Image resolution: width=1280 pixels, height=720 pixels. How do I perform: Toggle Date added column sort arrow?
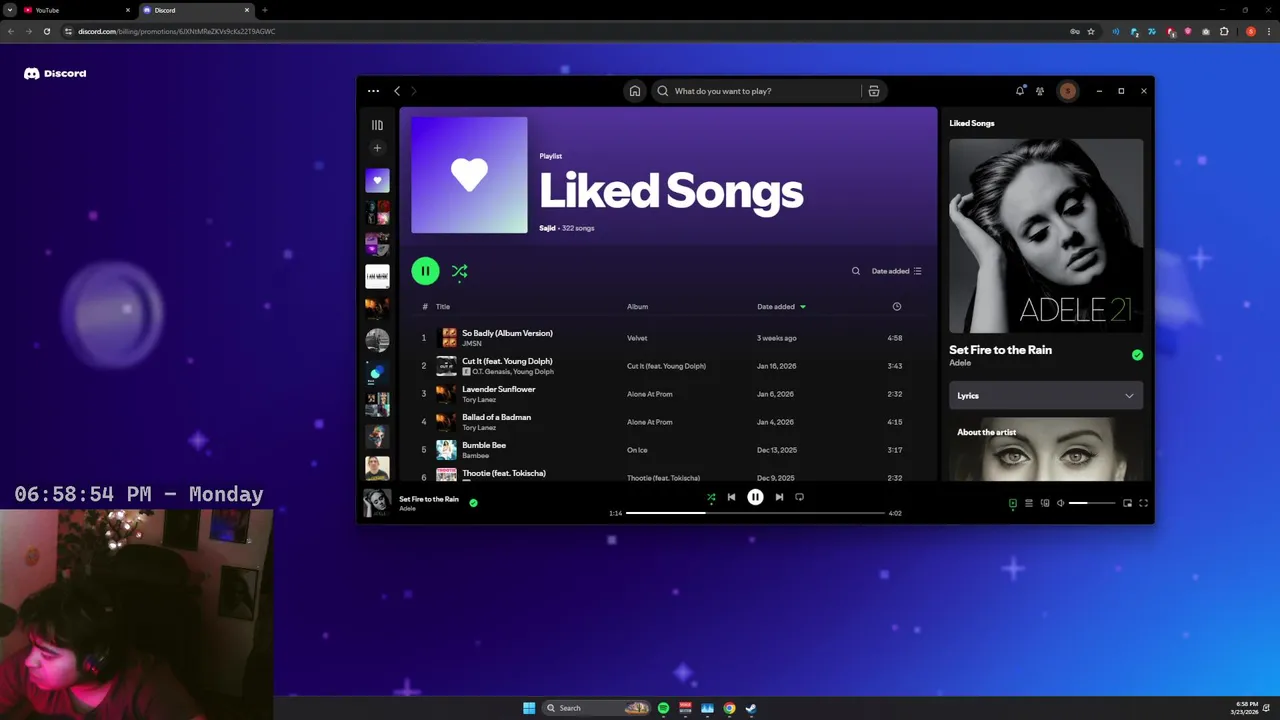pyautogui.click(x=803, y=307)
